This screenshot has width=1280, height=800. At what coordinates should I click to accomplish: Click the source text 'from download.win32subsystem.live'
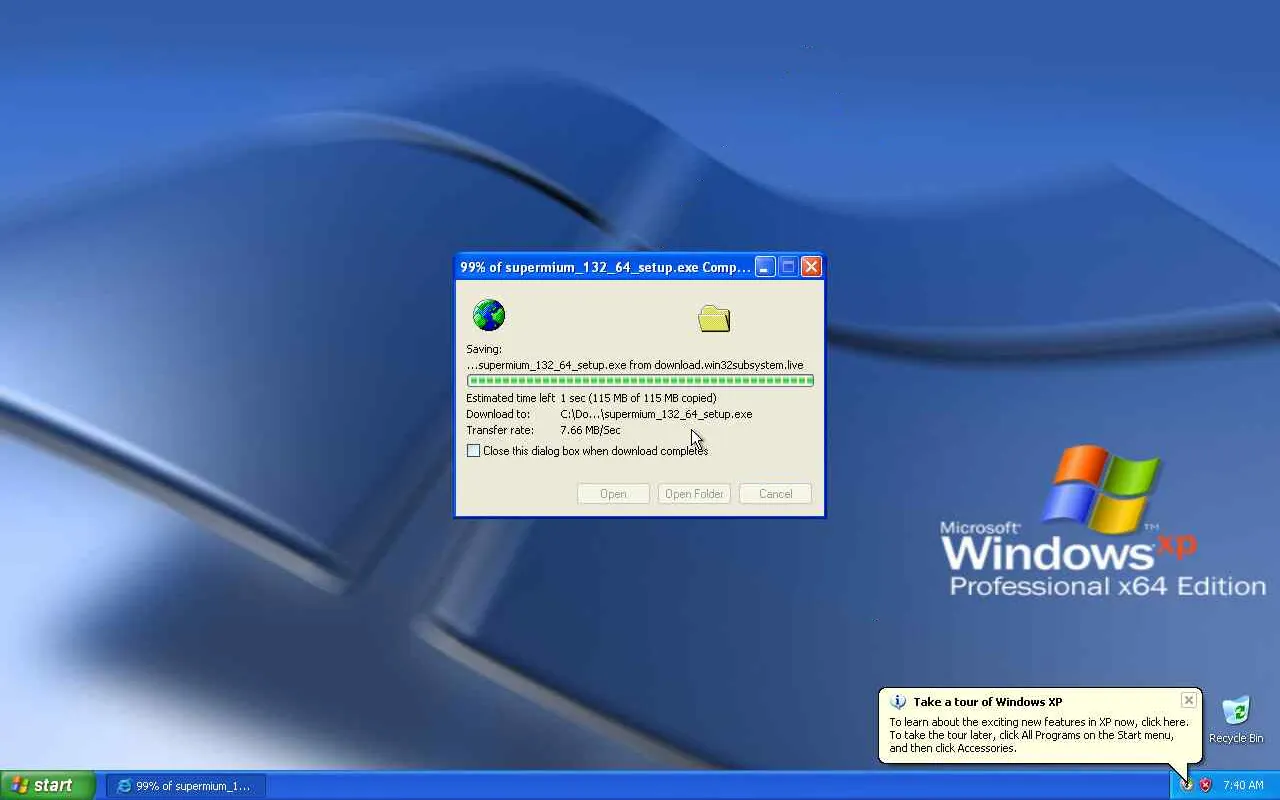[716, 365]
